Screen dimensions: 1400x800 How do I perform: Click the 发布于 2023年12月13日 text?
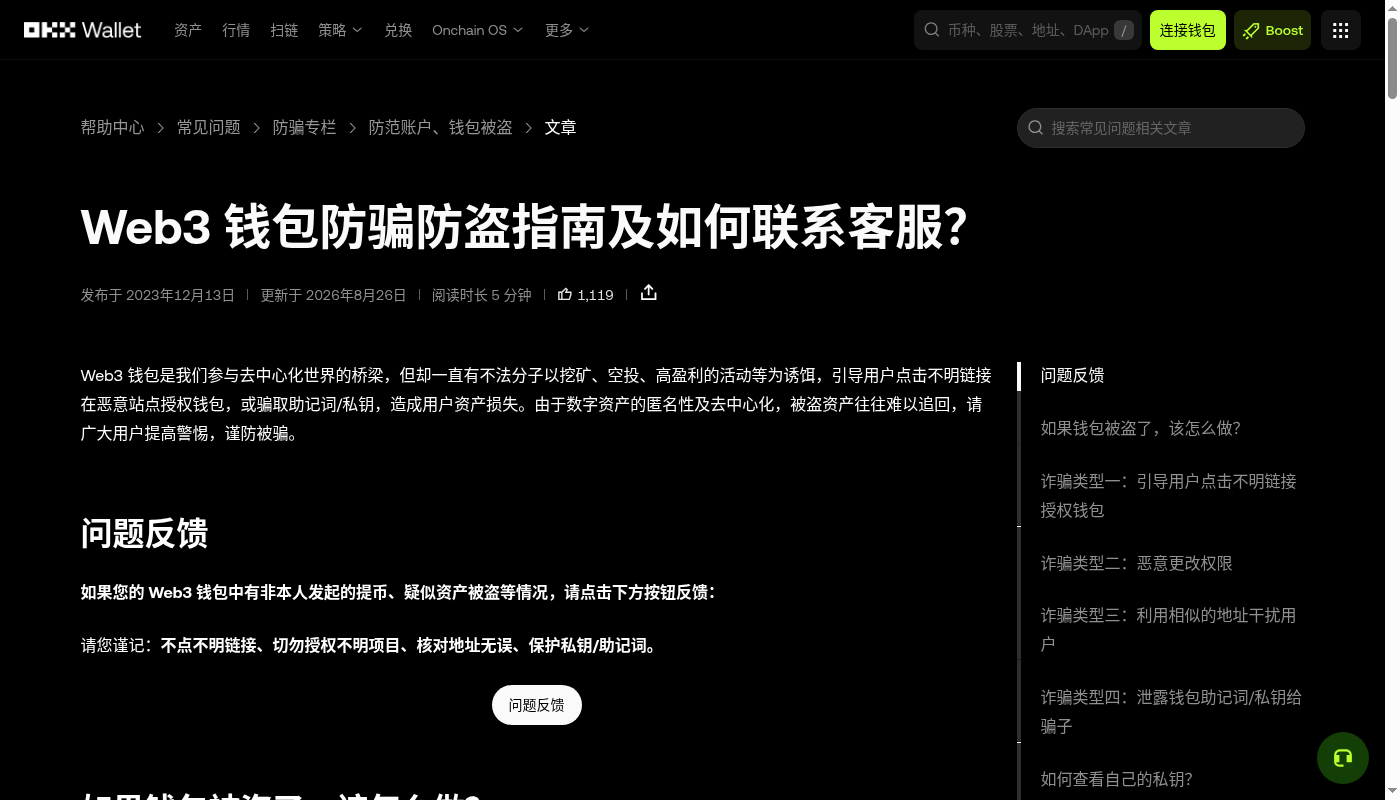click(158, 295)
